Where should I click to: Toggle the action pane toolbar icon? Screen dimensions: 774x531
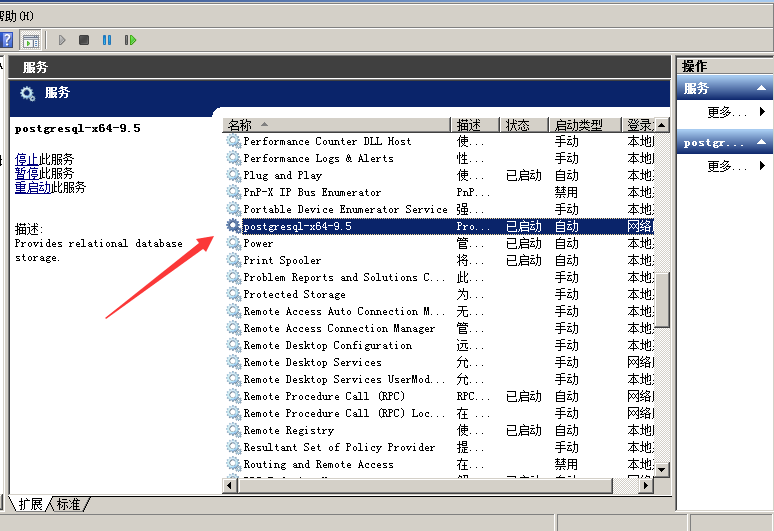pos(31,40)
